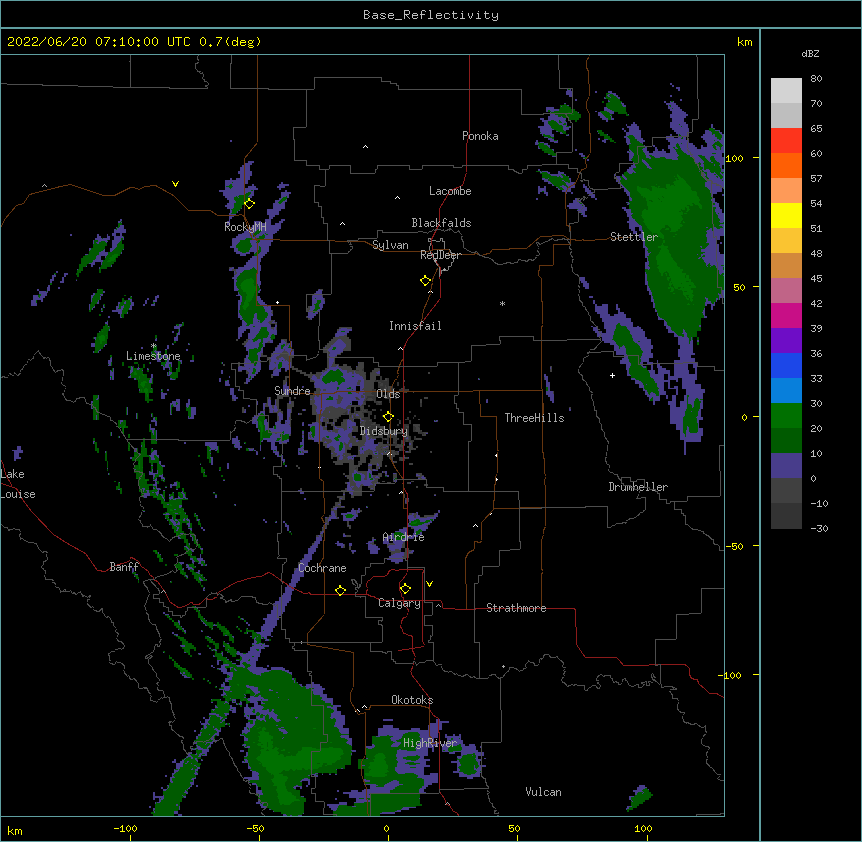Click the dBZ legend heading

coord(810,53)
